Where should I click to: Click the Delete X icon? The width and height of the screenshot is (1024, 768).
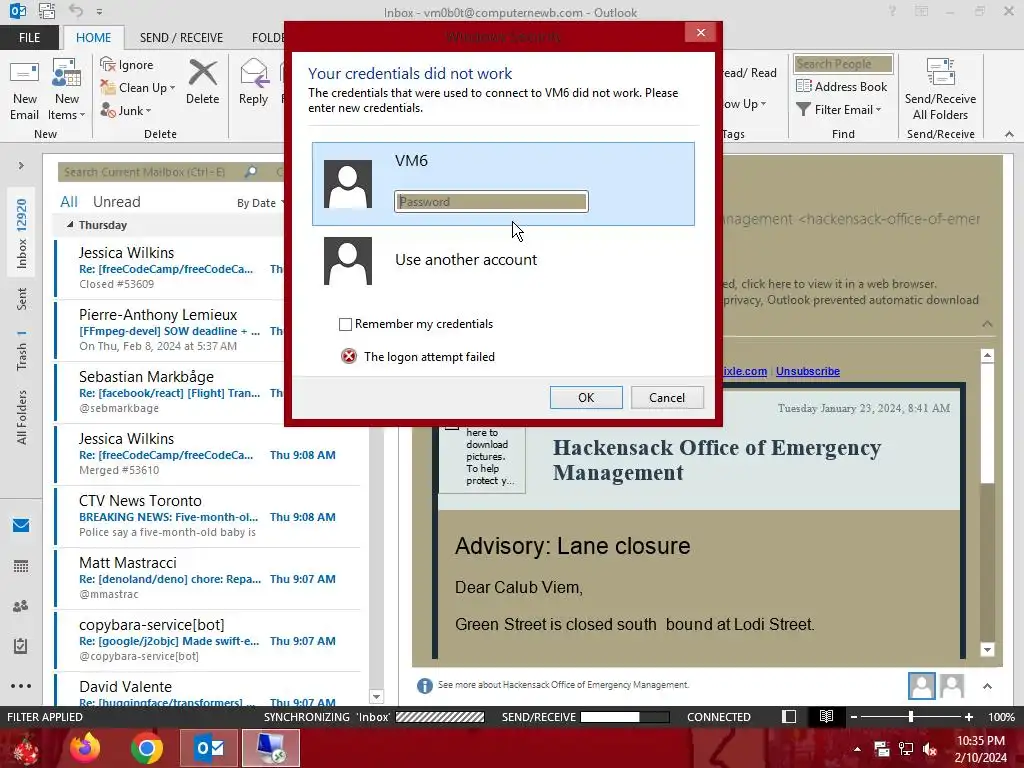pyautogui.click(x=202, y=73)
